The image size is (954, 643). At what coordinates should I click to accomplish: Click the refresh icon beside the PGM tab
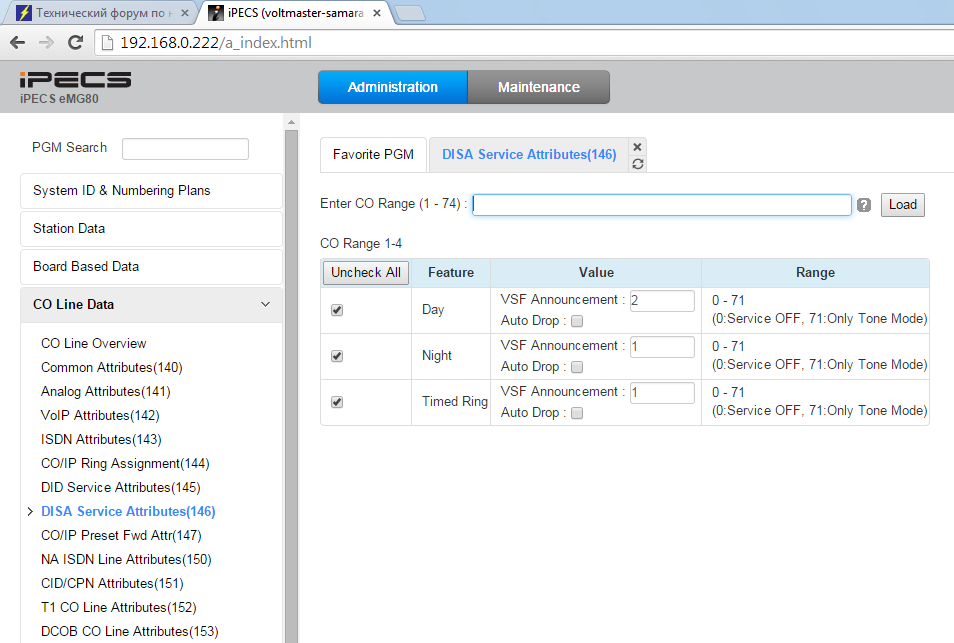click(638, 164)
